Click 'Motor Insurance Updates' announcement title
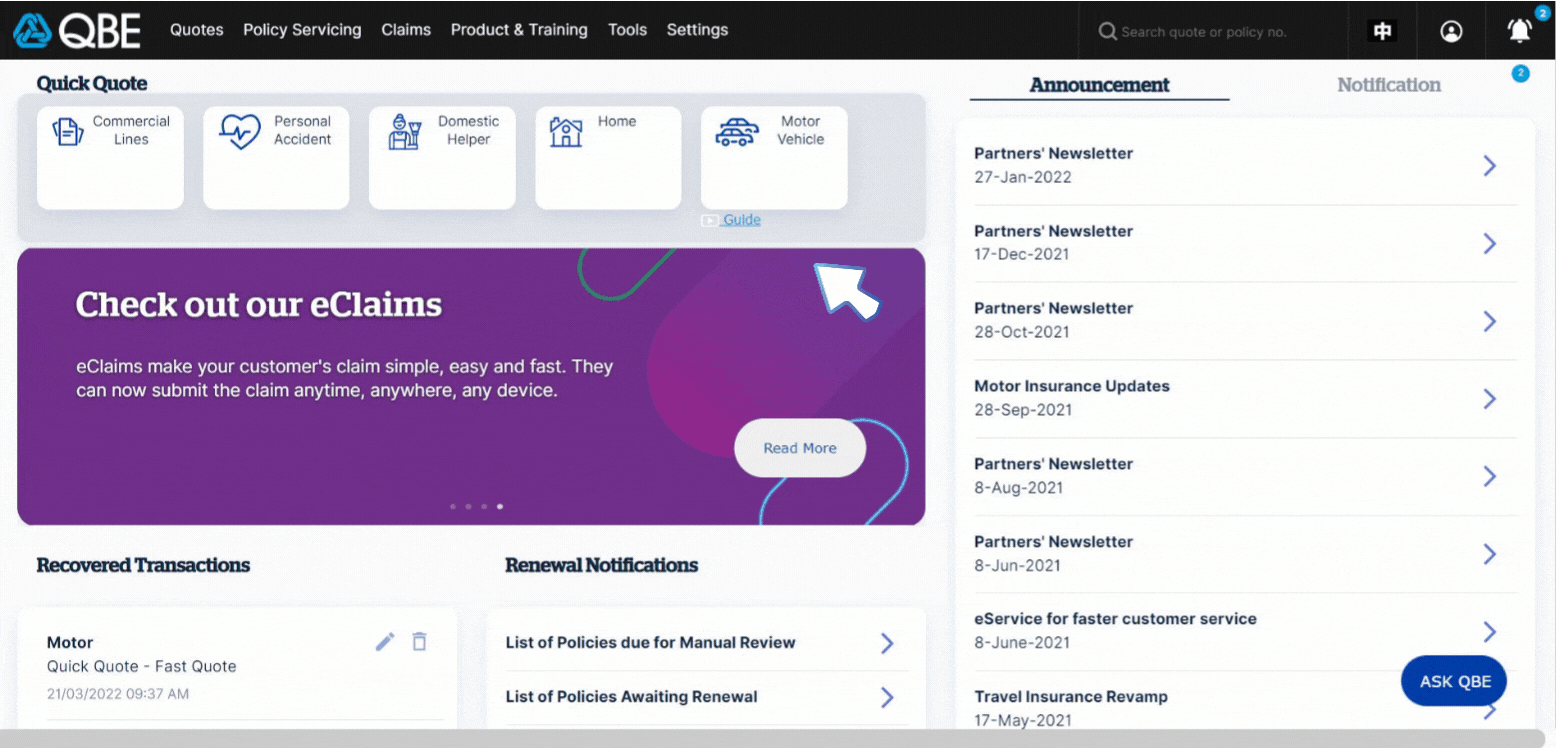 click(x=1072, y=386)
